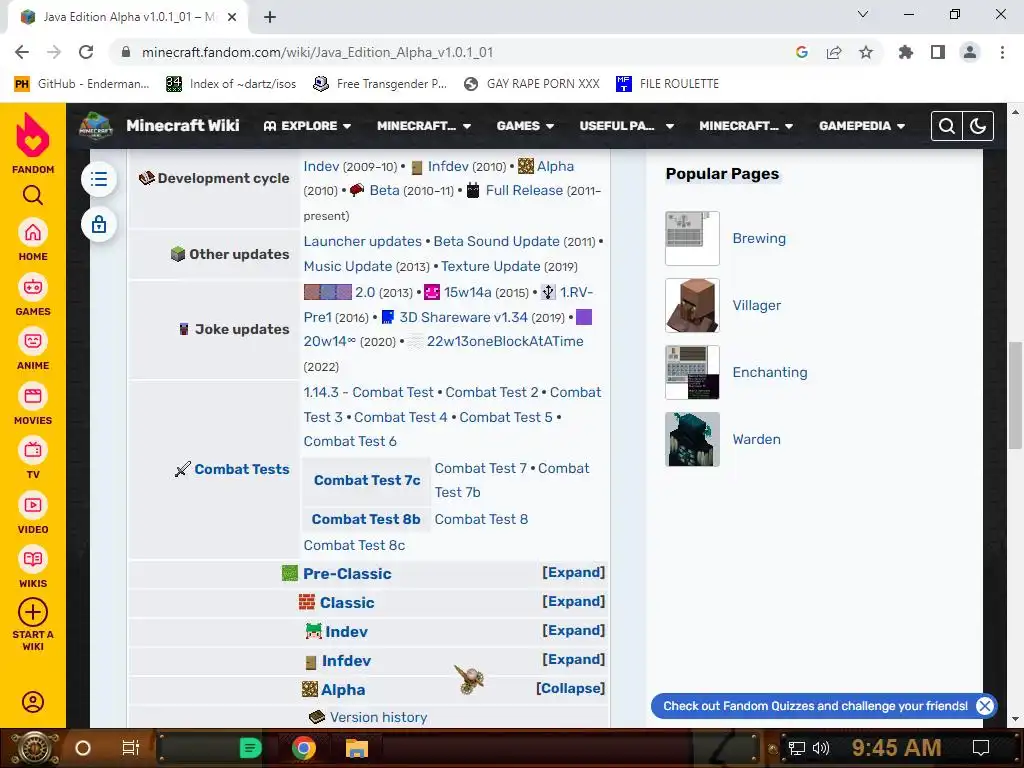Expand the Infdev section
1024x768 pixels.
(573, 660)
